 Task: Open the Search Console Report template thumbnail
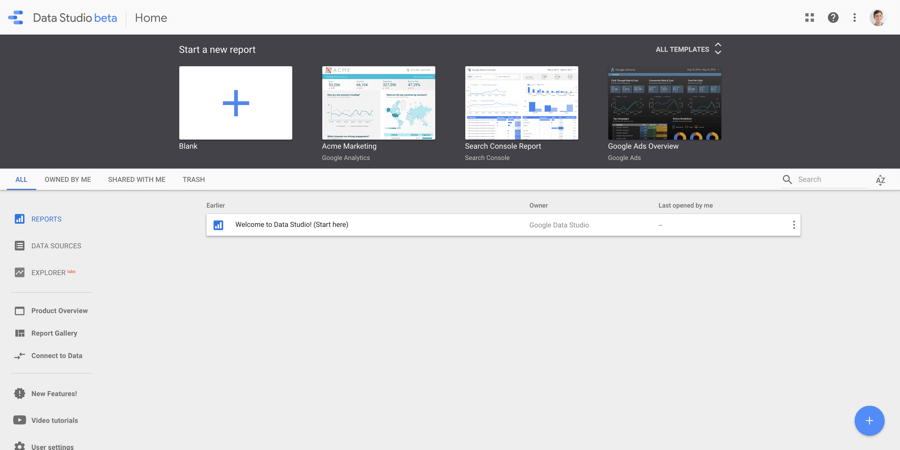(x=521, y=103)
